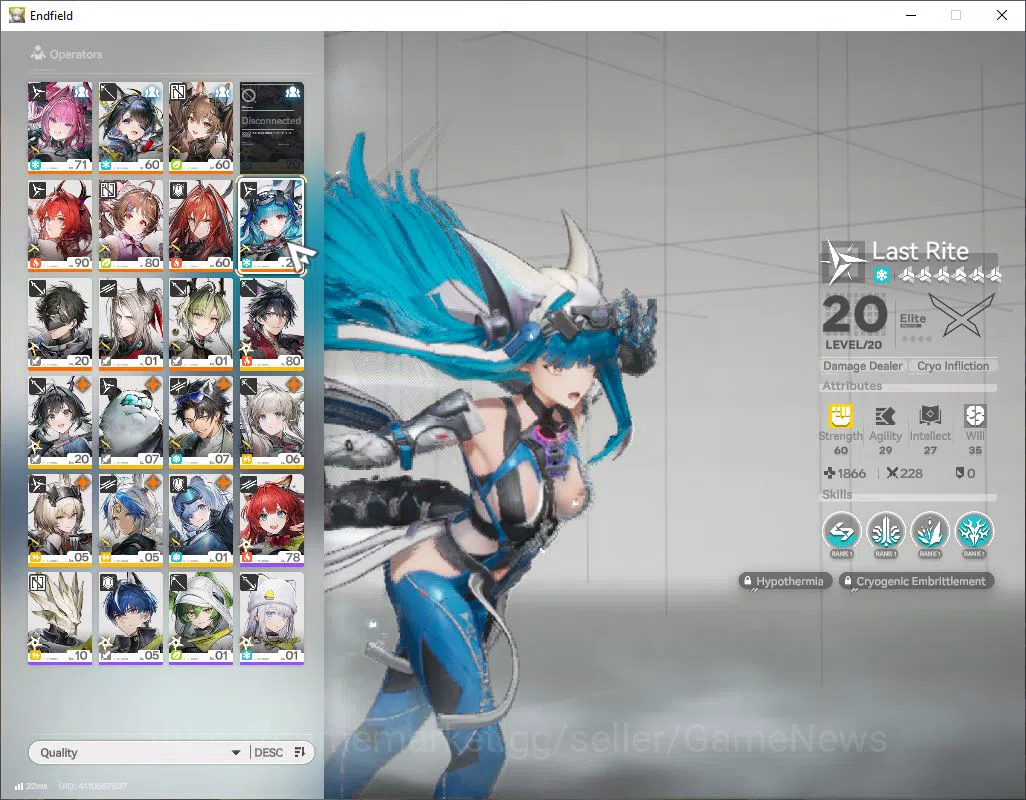The image size is (1026, 800).
Task: Select the spiky white creature level 10 operator
Action: [x=60, y=618]
